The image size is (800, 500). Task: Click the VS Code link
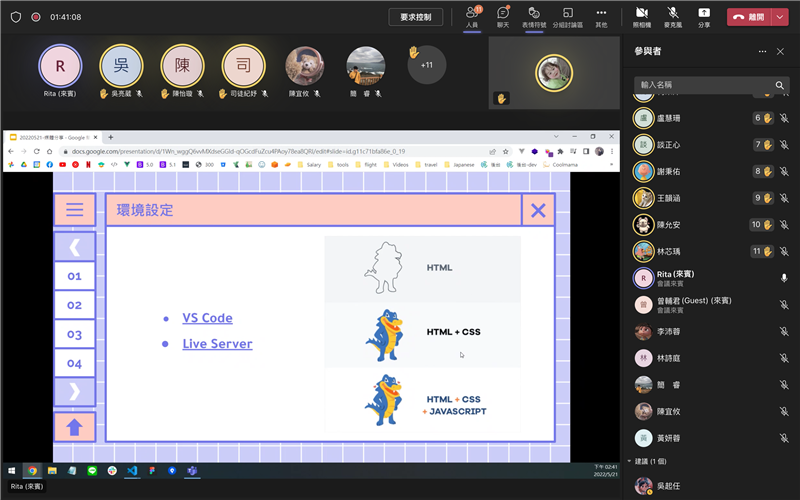point(207,318)
